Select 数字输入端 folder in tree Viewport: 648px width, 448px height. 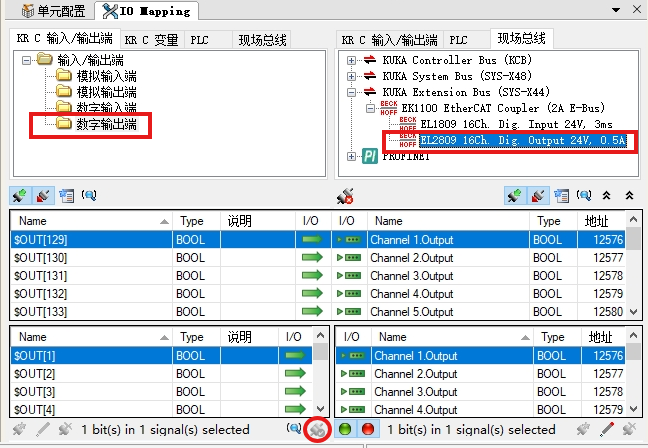coord(107,107)
